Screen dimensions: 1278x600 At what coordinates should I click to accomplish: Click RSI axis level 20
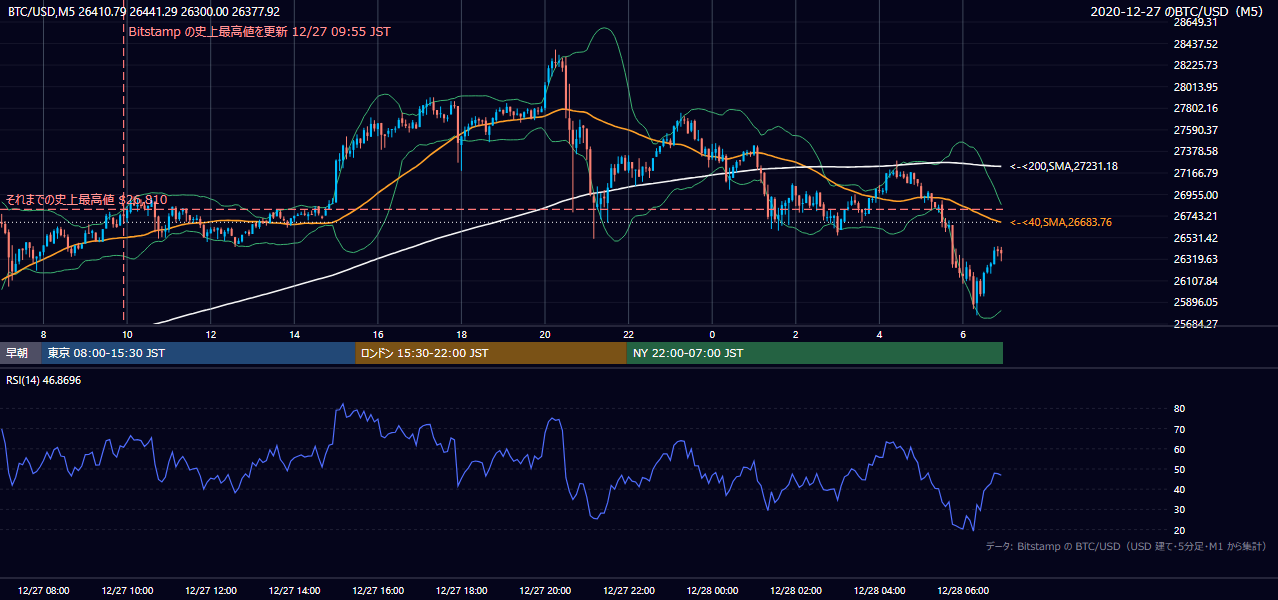(1179, 530)
